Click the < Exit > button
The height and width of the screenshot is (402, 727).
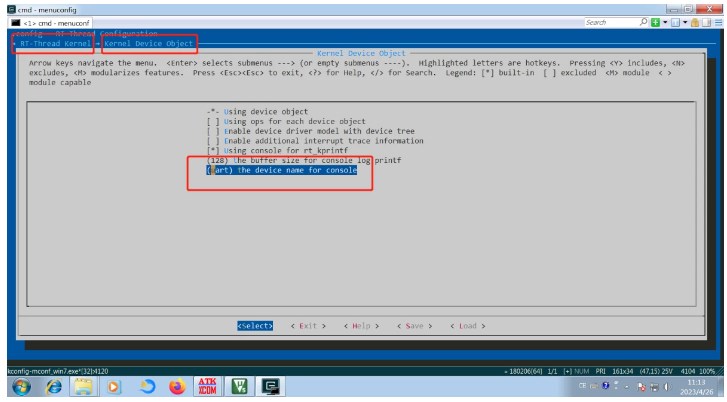coord(308,326)
